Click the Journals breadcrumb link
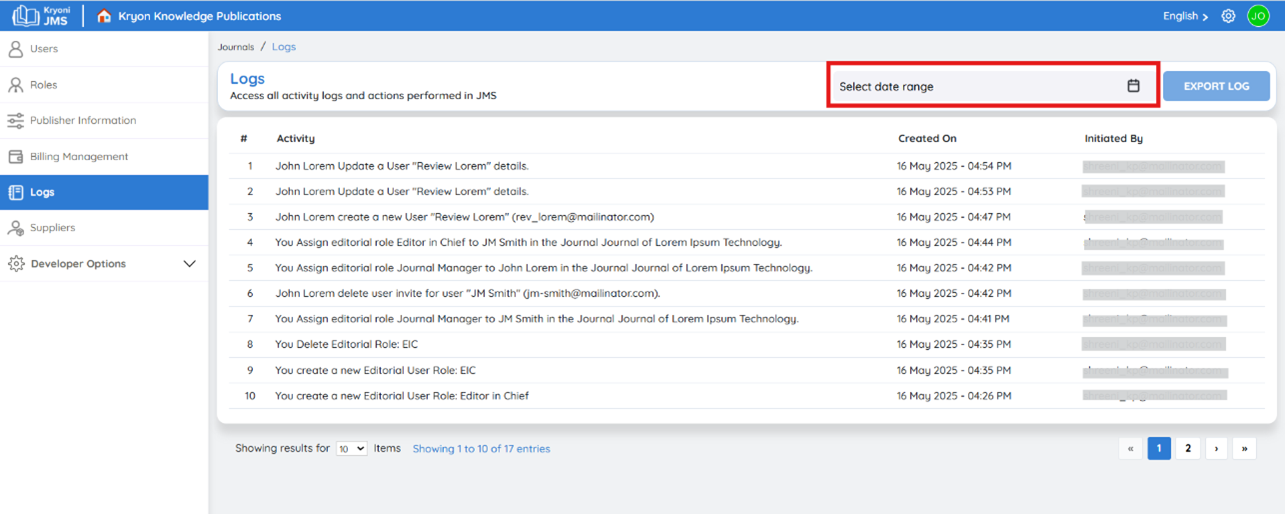Screen dimensions: 1285x514 tap(236, 47)
